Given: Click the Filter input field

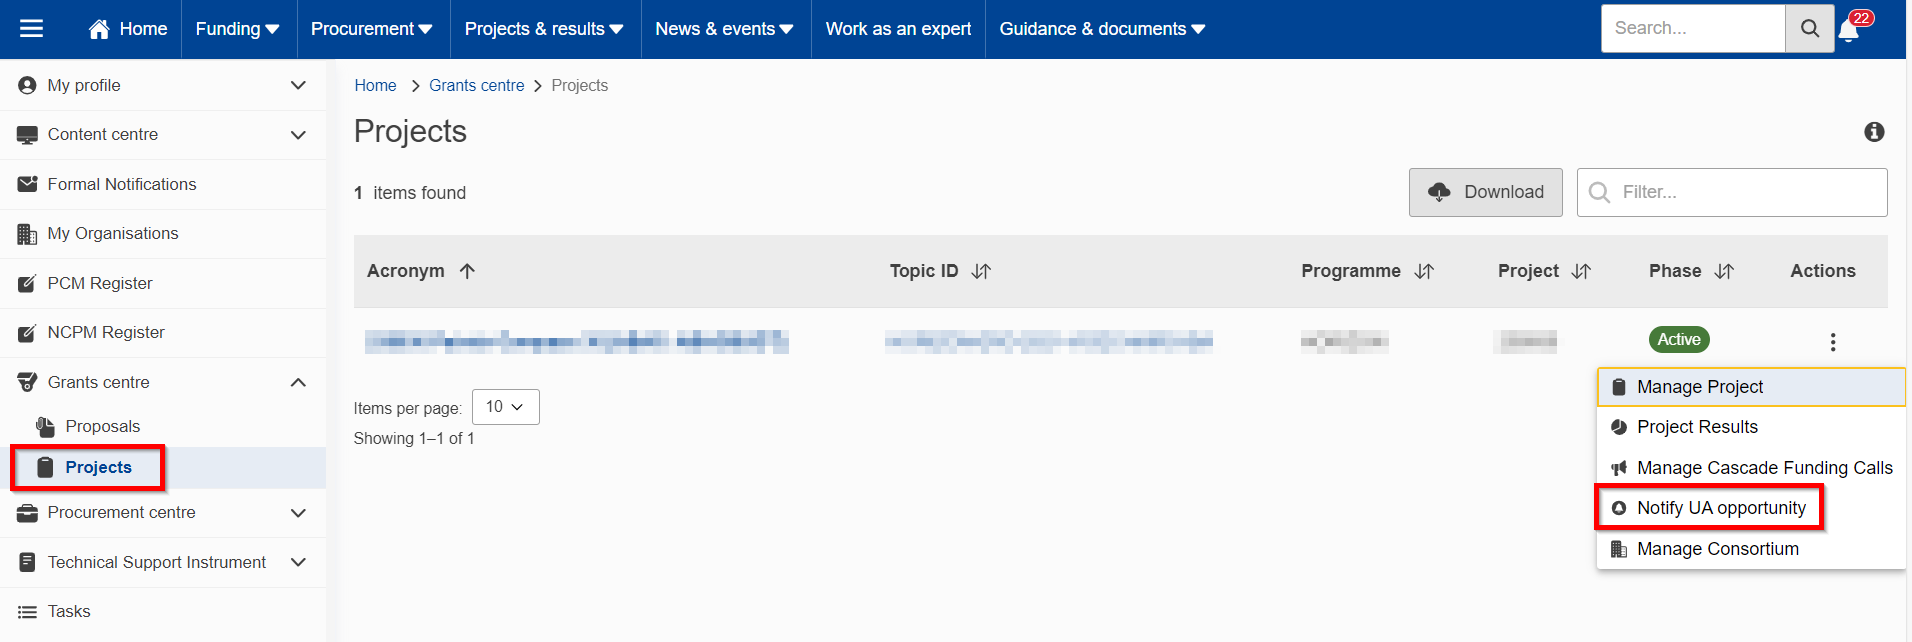Looking at the screenshot, I should (1732, 192).
